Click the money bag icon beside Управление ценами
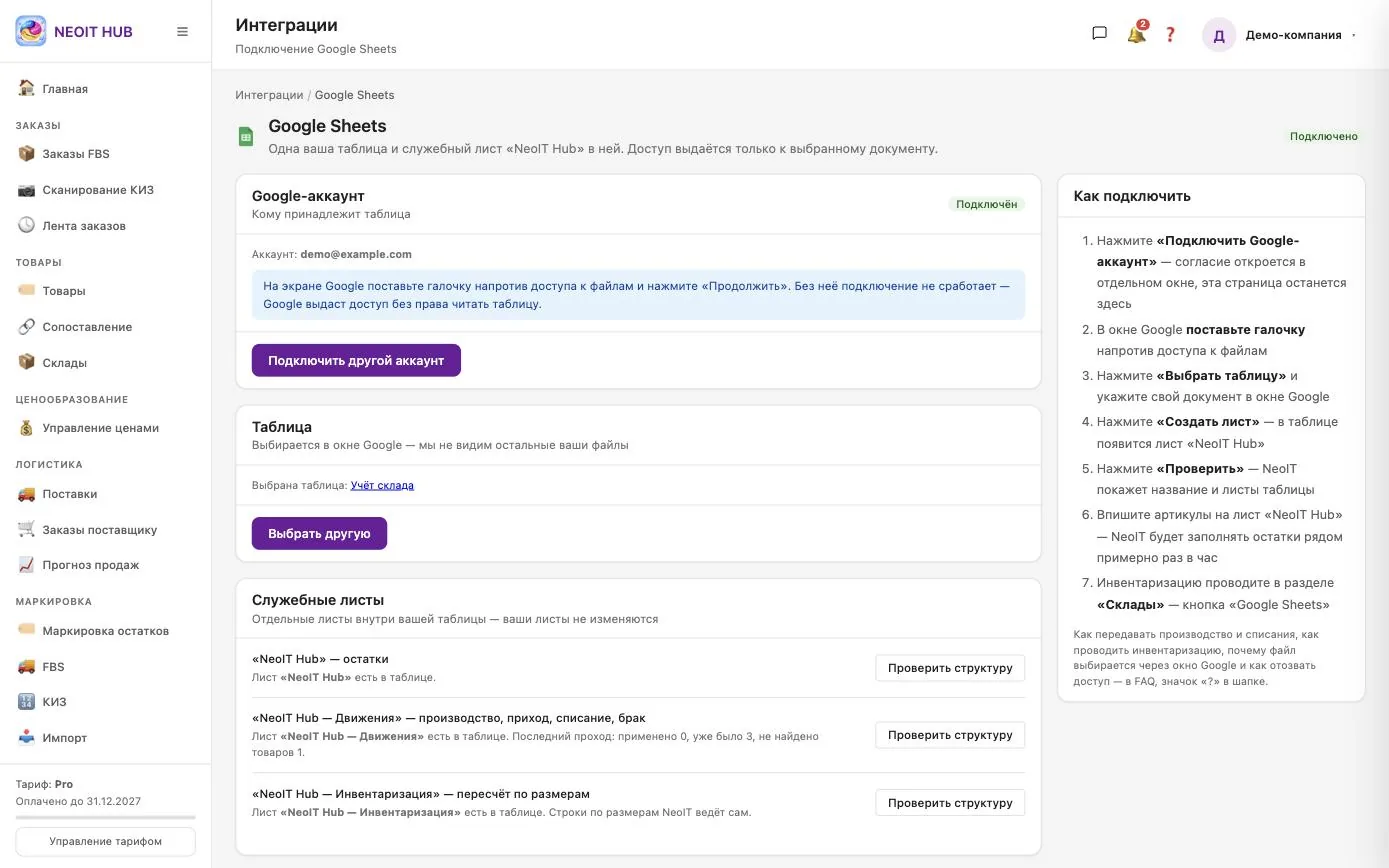1389x868 pixels. (27, 427)
